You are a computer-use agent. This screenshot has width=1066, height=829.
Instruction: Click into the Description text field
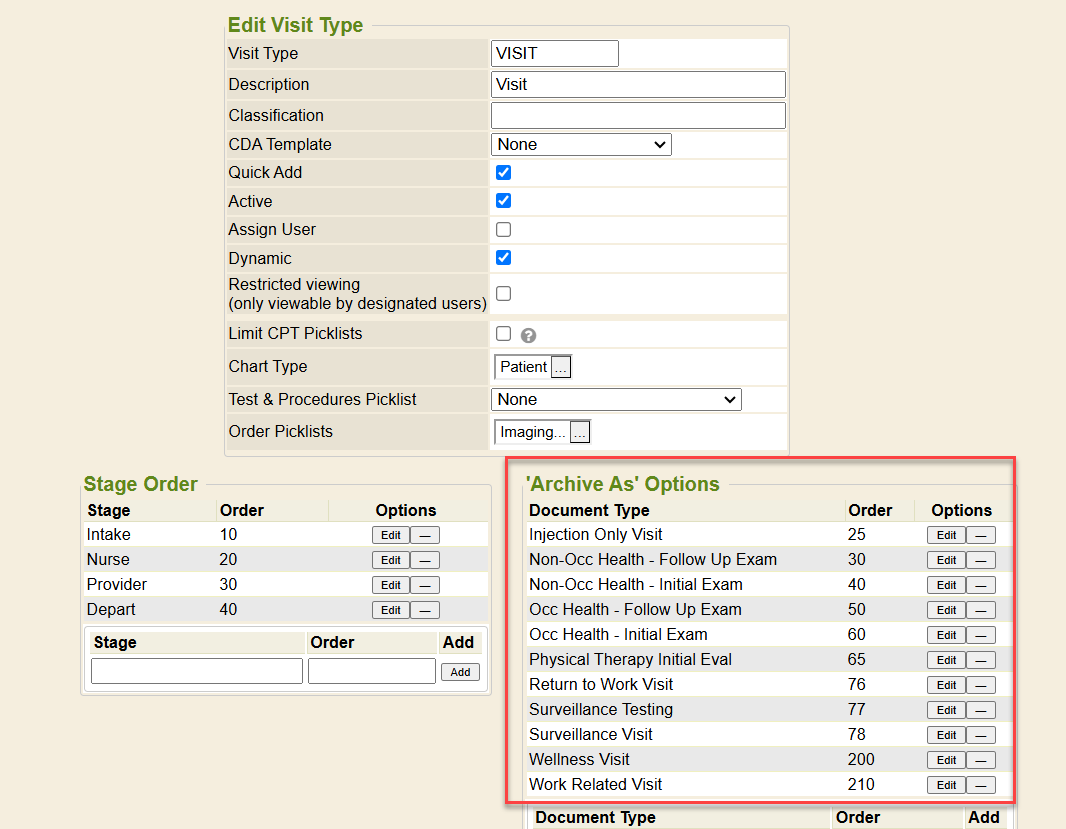[x=638, y=85]
